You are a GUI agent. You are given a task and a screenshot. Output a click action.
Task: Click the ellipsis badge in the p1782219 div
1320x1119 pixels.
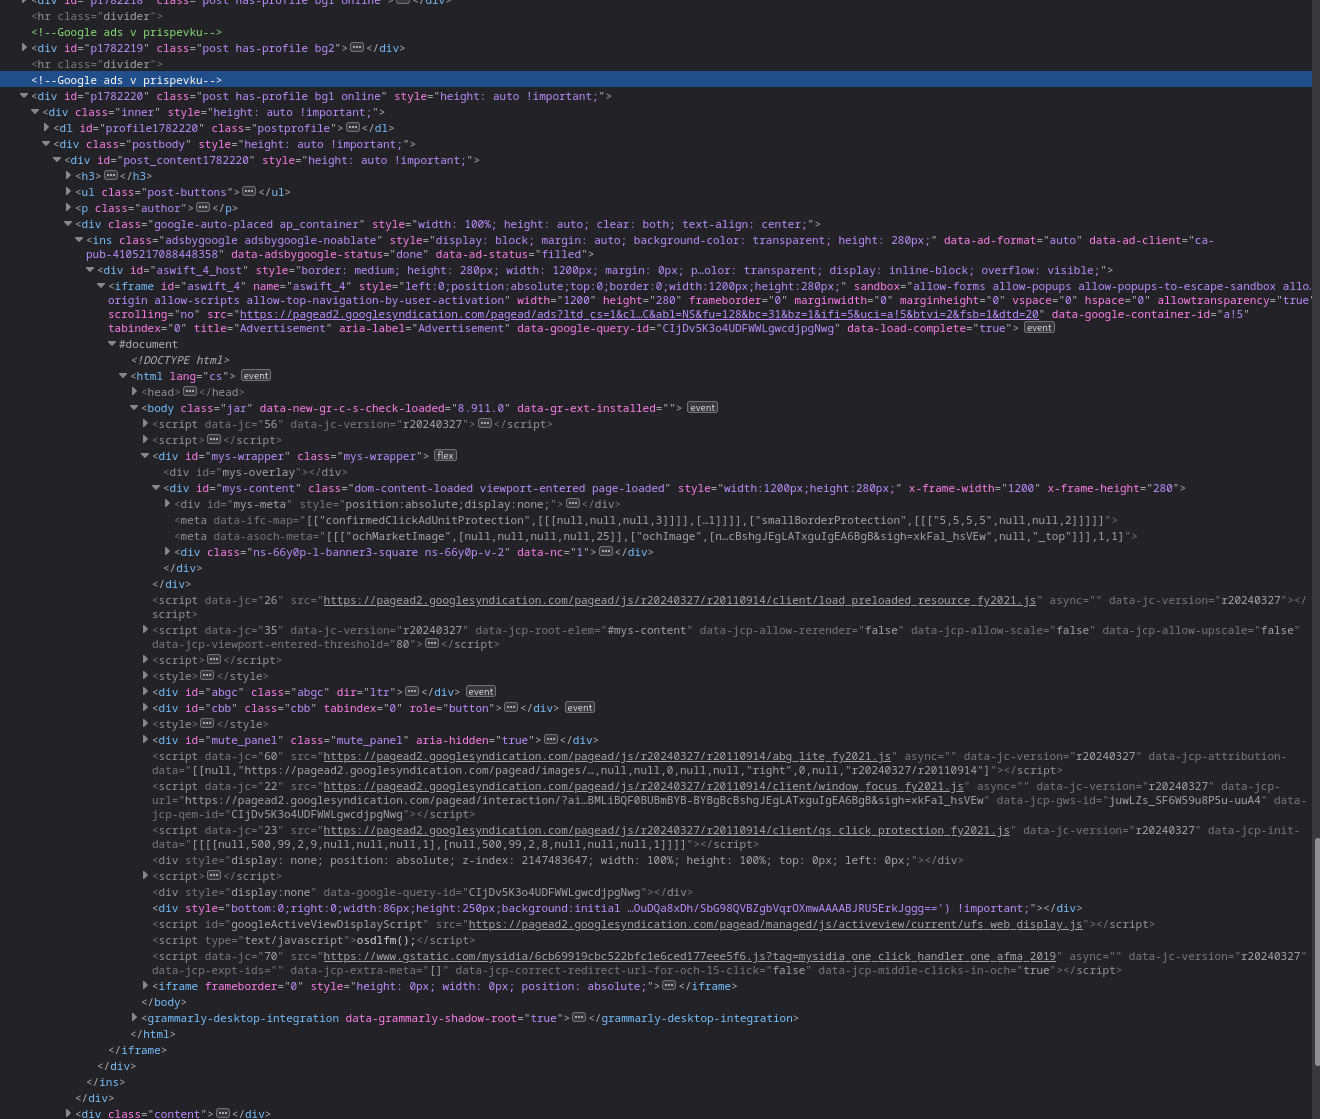pyautogui.click(x=357, y=48)
